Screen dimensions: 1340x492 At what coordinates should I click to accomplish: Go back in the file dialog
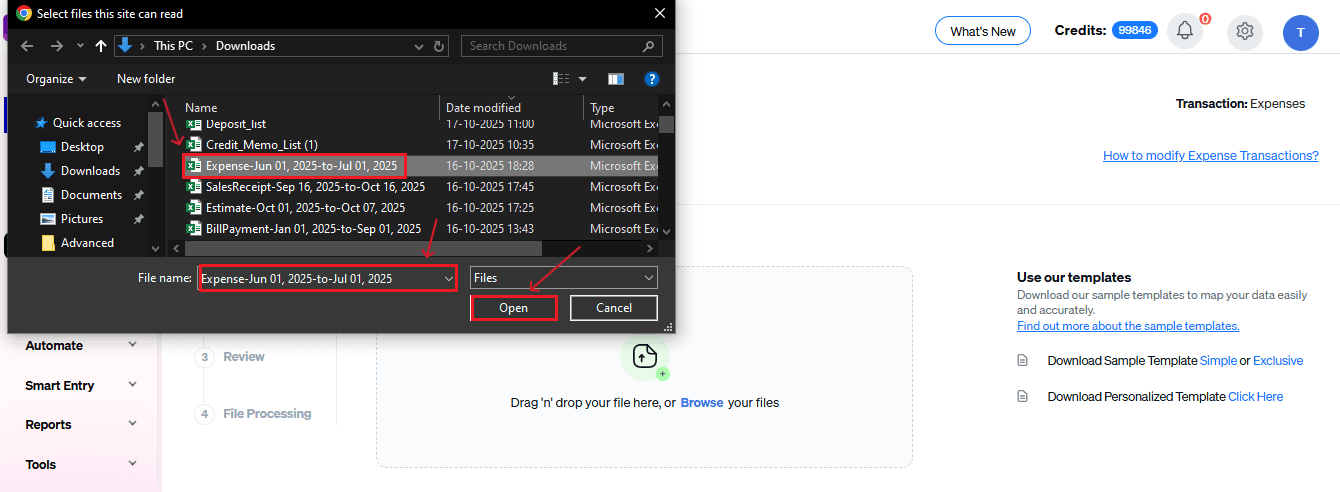27,46
